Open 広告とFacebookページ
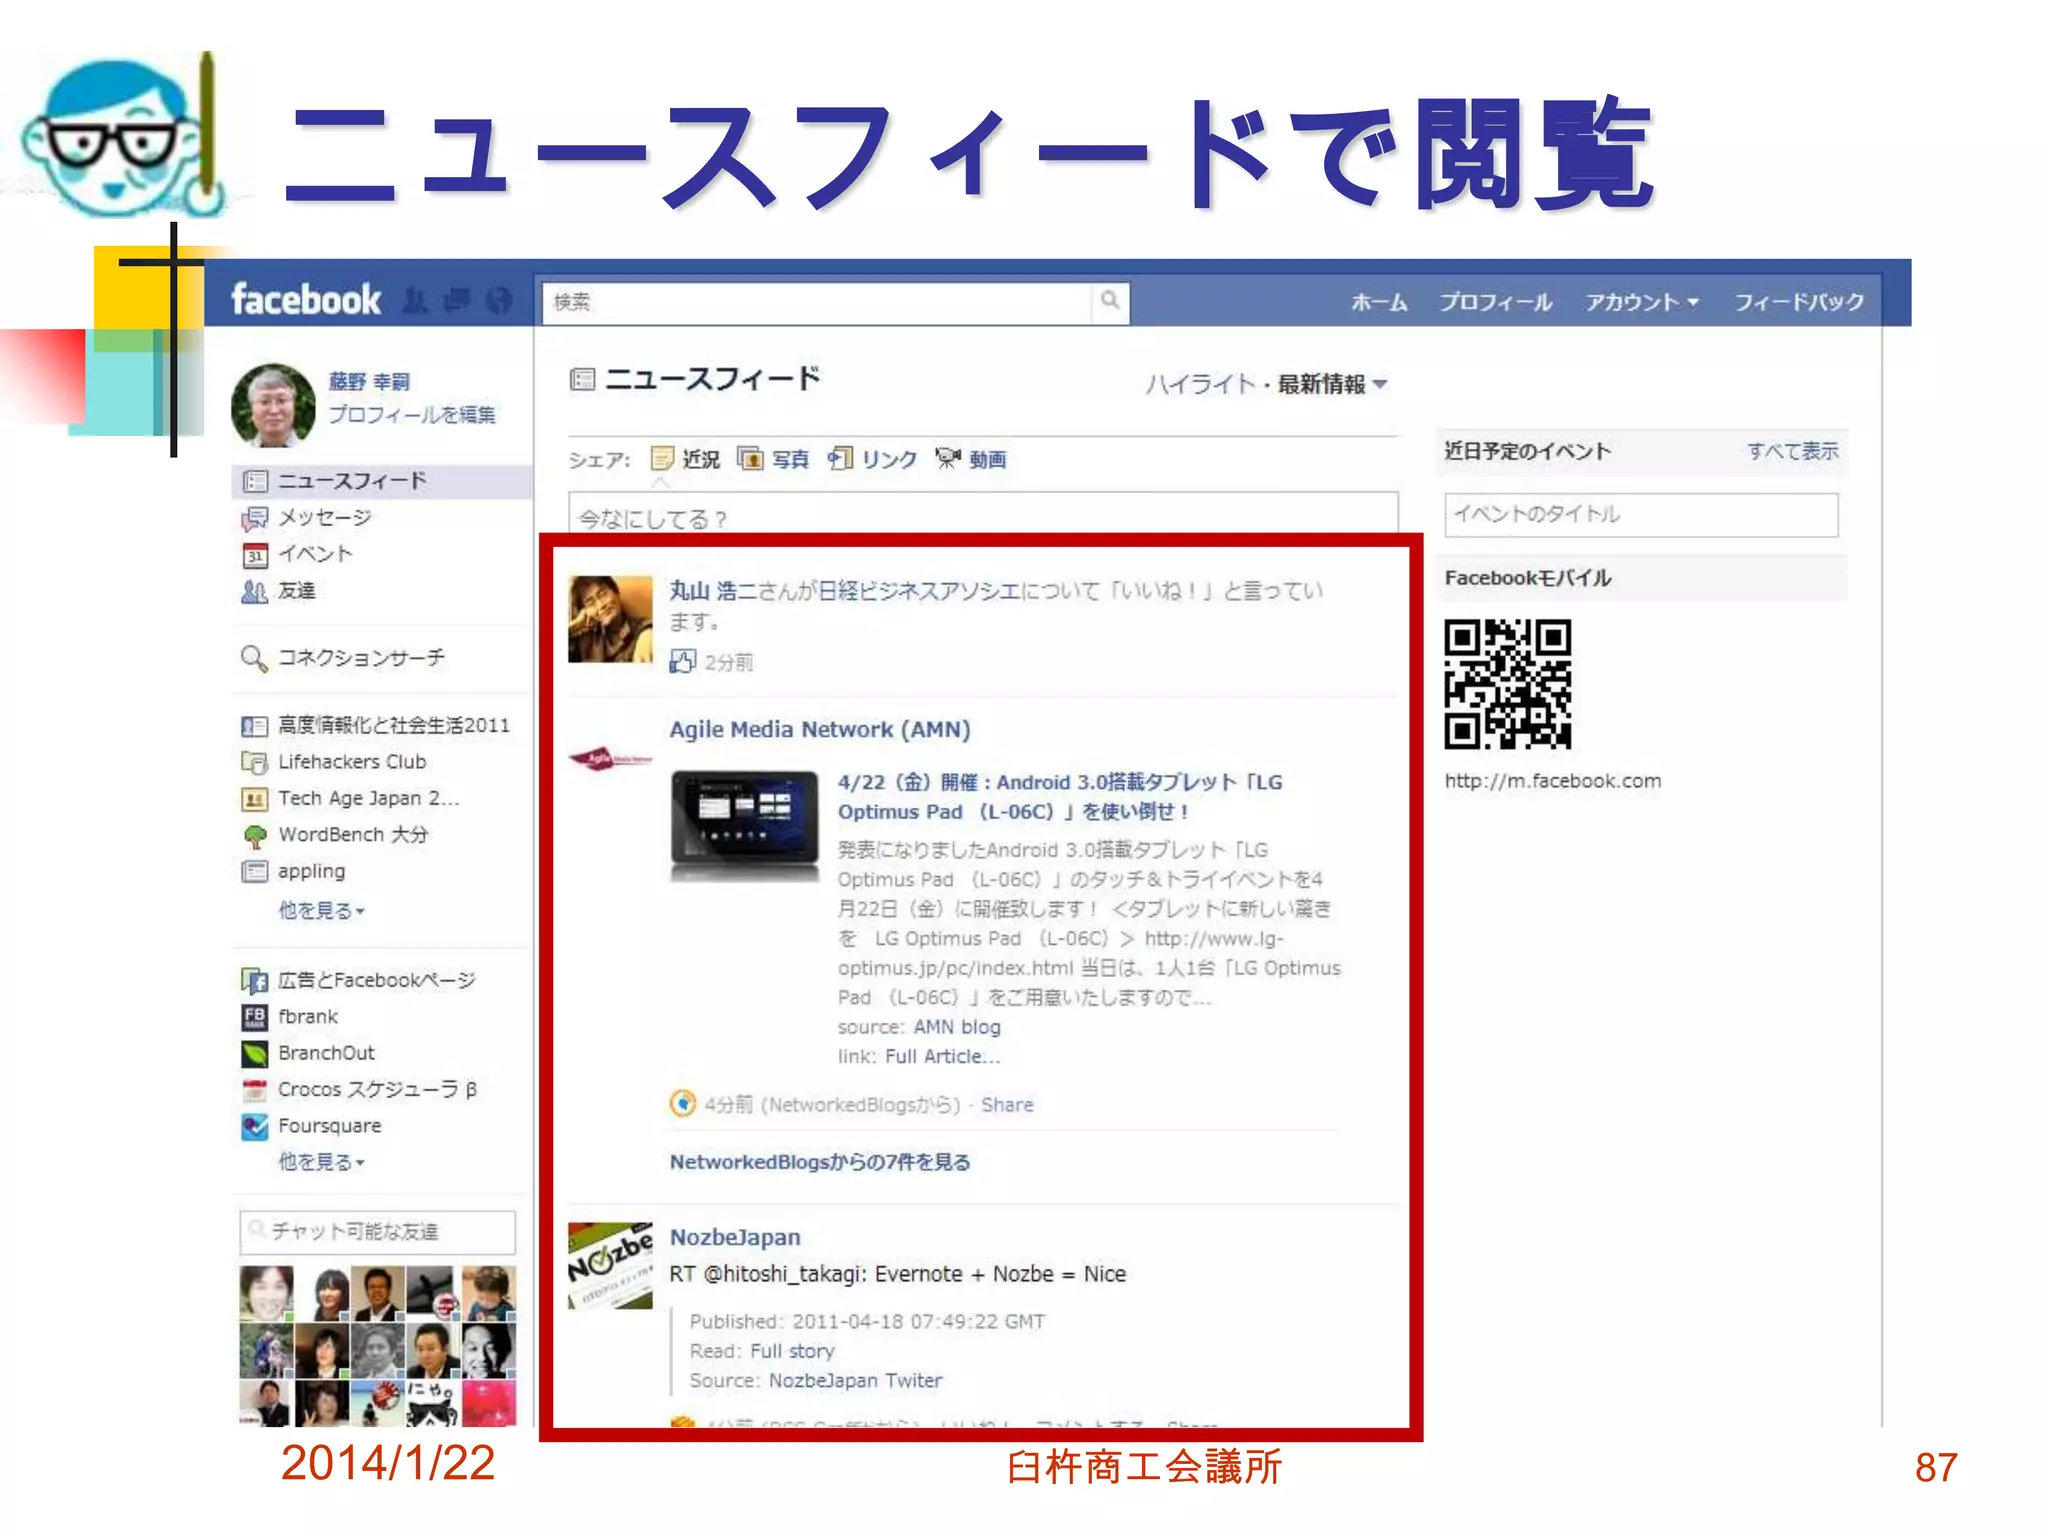 (x=376, y=980)
